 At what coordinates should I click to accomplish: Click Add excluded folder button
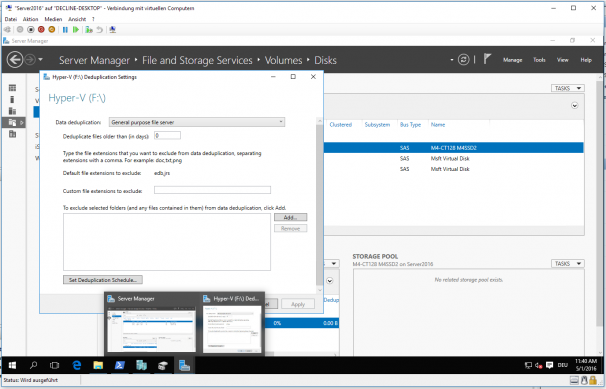point(290,217)
